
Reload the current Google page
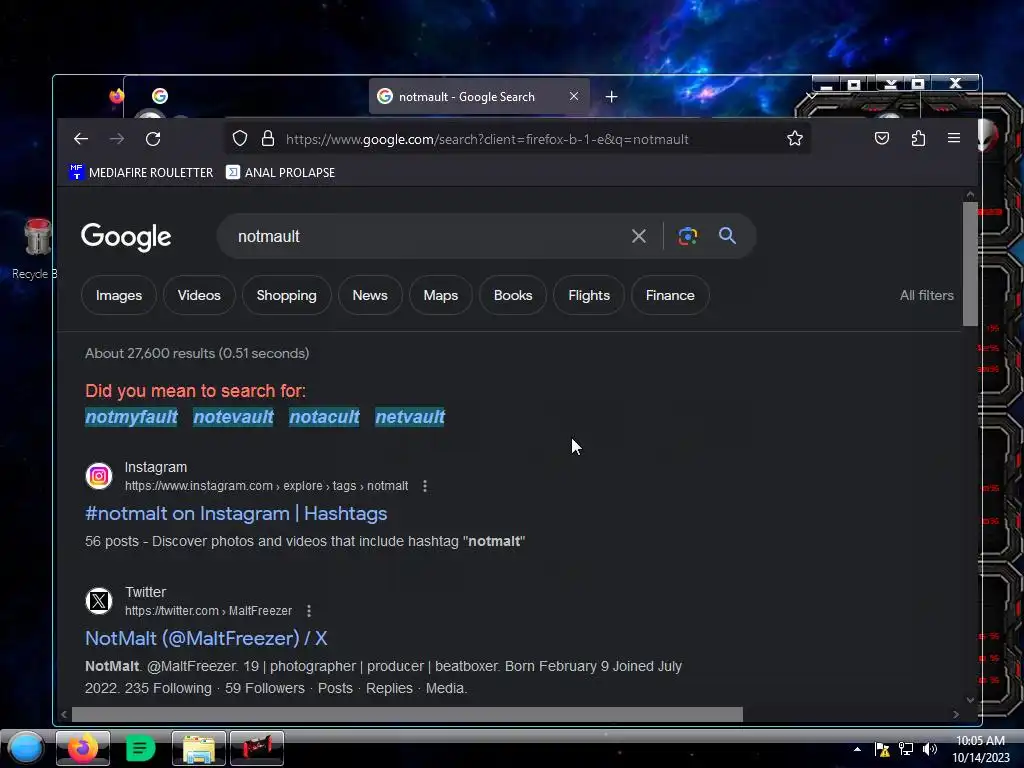coord(153,138)
